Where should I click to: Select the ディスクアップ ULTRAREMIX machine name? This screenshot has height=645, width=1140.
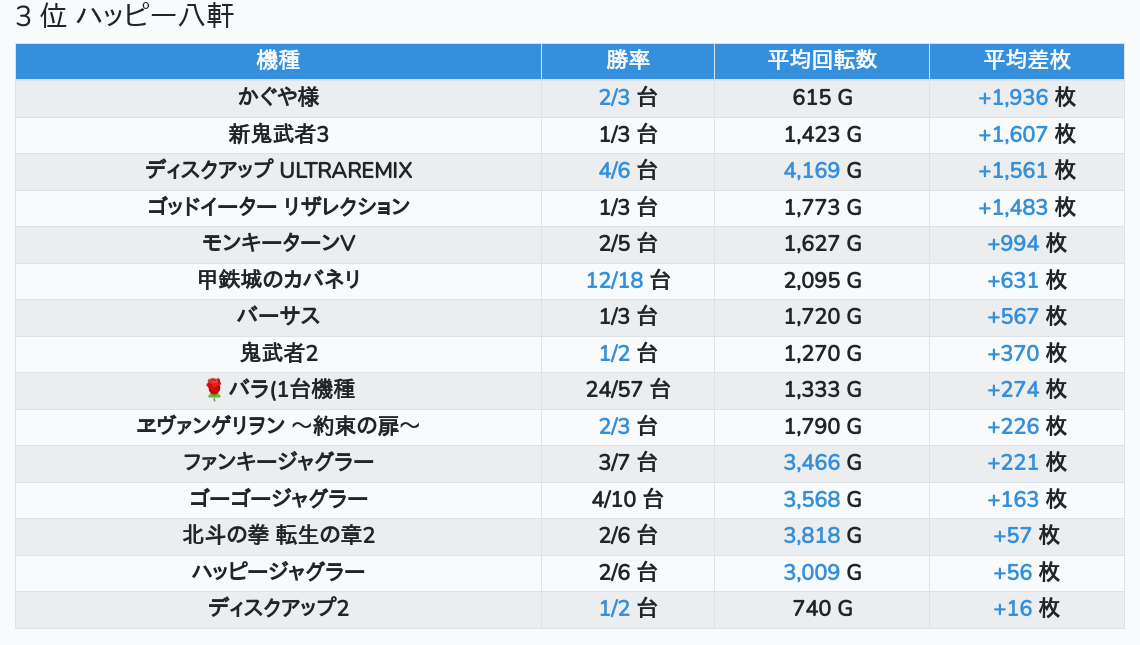(278, 170)
